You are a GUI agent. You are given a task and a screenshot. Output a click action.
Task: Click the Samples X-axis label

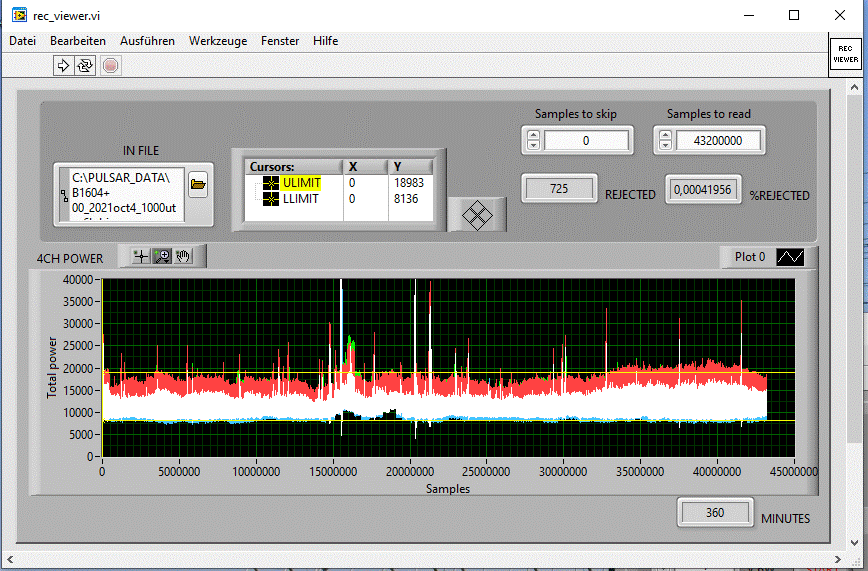pyautogui.click(x=448, y=489)
